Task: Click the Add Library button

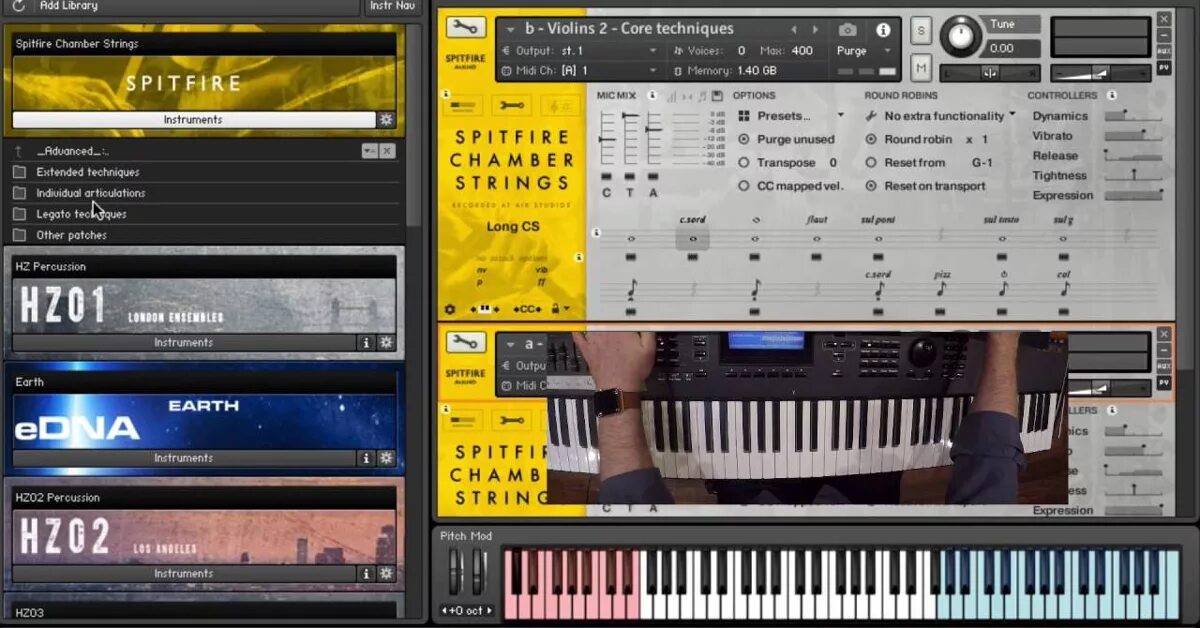Action: [68, 6]
